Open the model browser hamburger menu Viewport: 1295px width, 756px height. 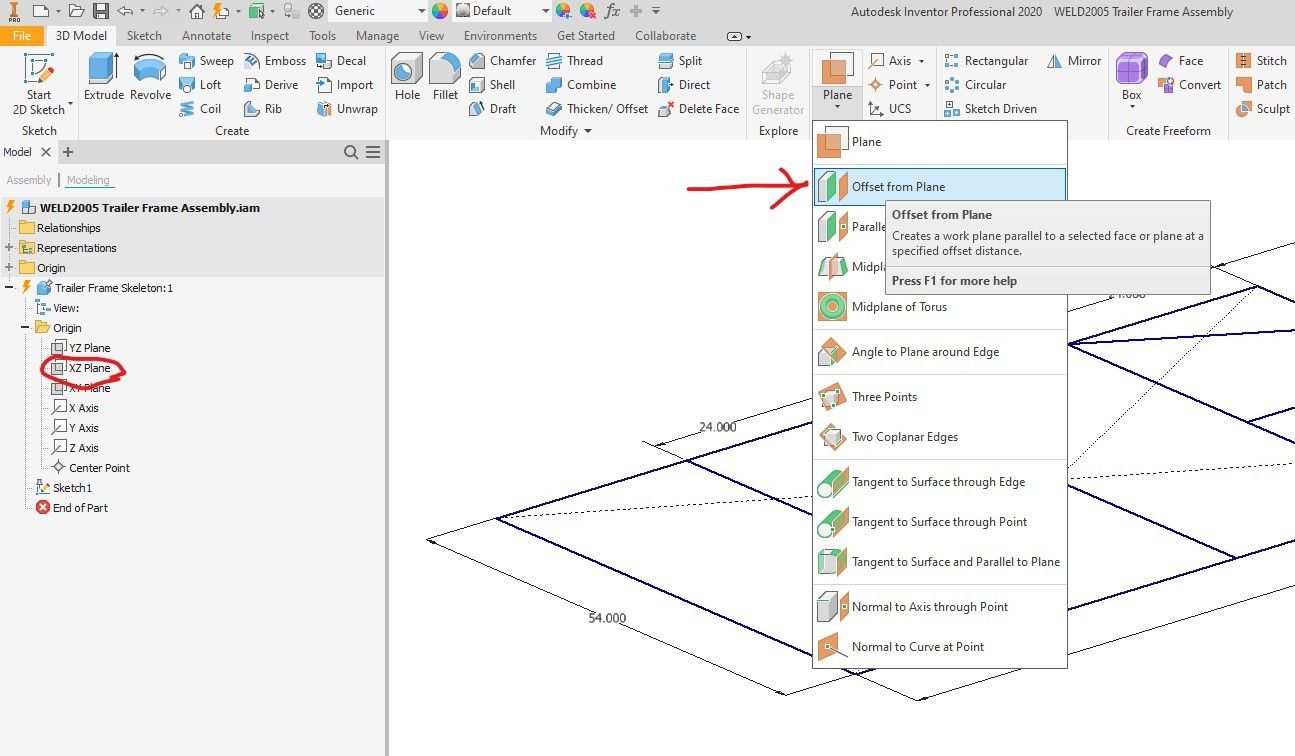point(373,152)
